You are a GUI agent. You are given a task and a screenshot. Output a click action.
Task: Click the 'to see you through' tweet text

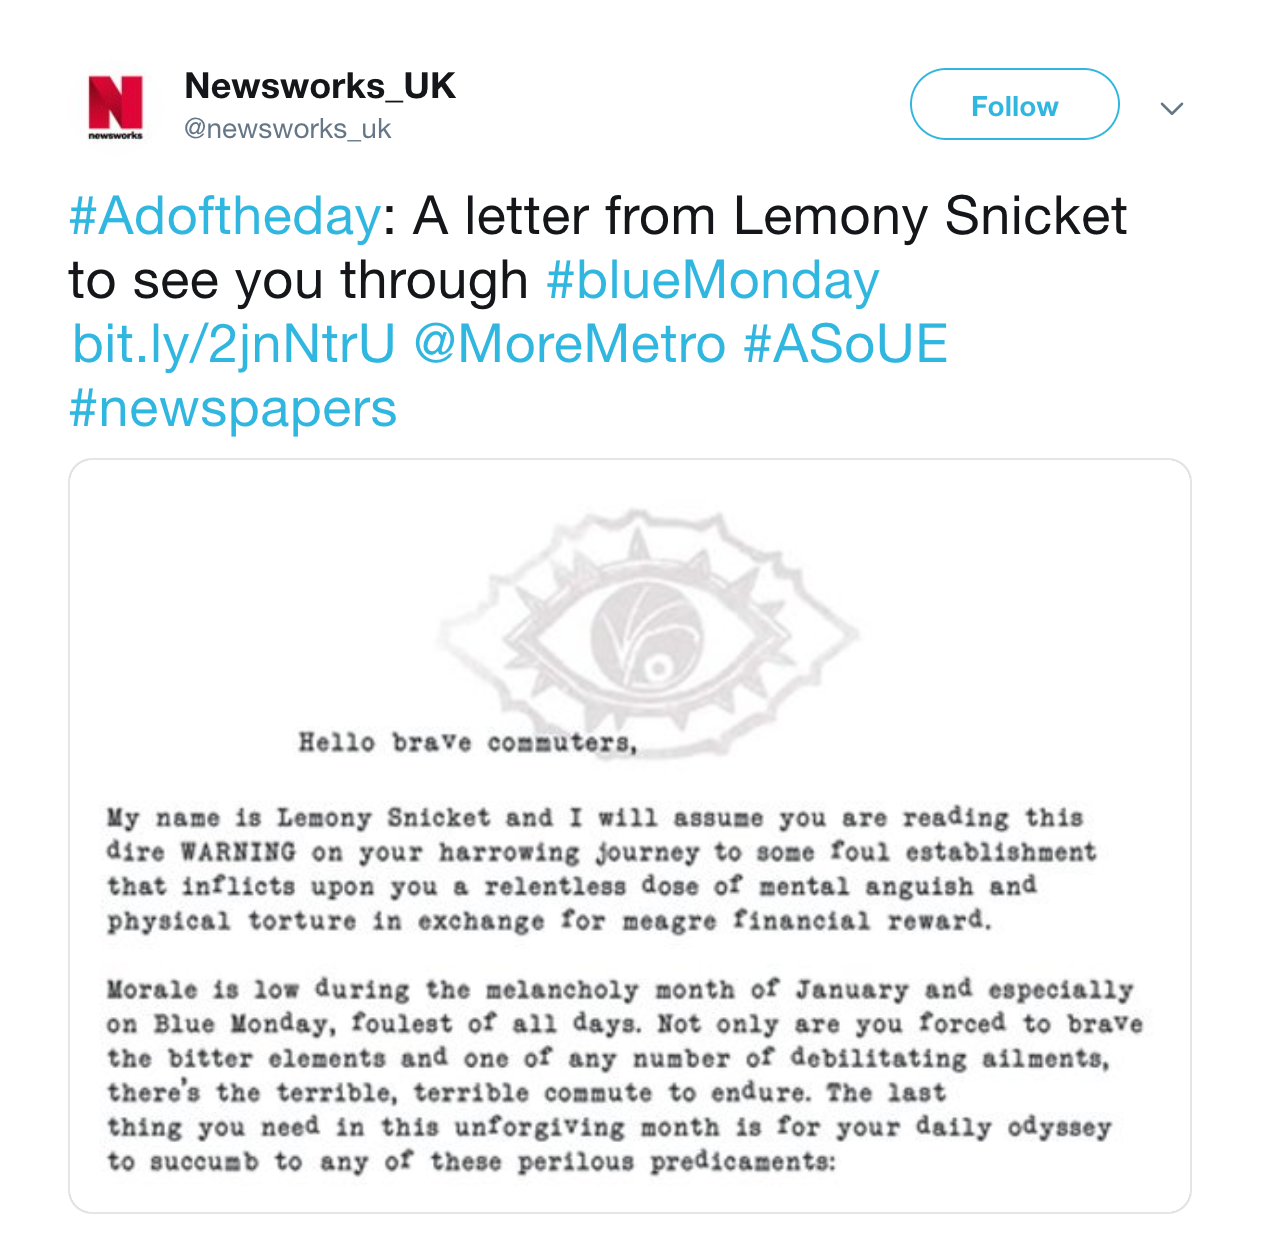(x=298, y=280)
